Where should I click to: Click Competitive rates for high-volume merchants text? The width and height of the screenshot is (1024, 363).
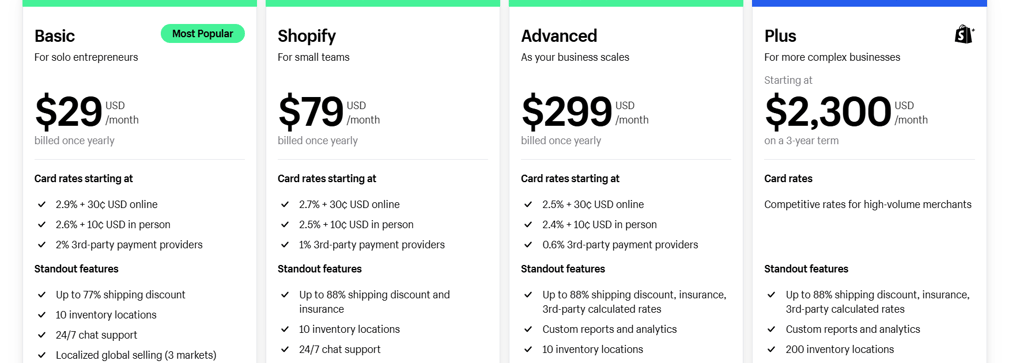(x=868, y=204)
